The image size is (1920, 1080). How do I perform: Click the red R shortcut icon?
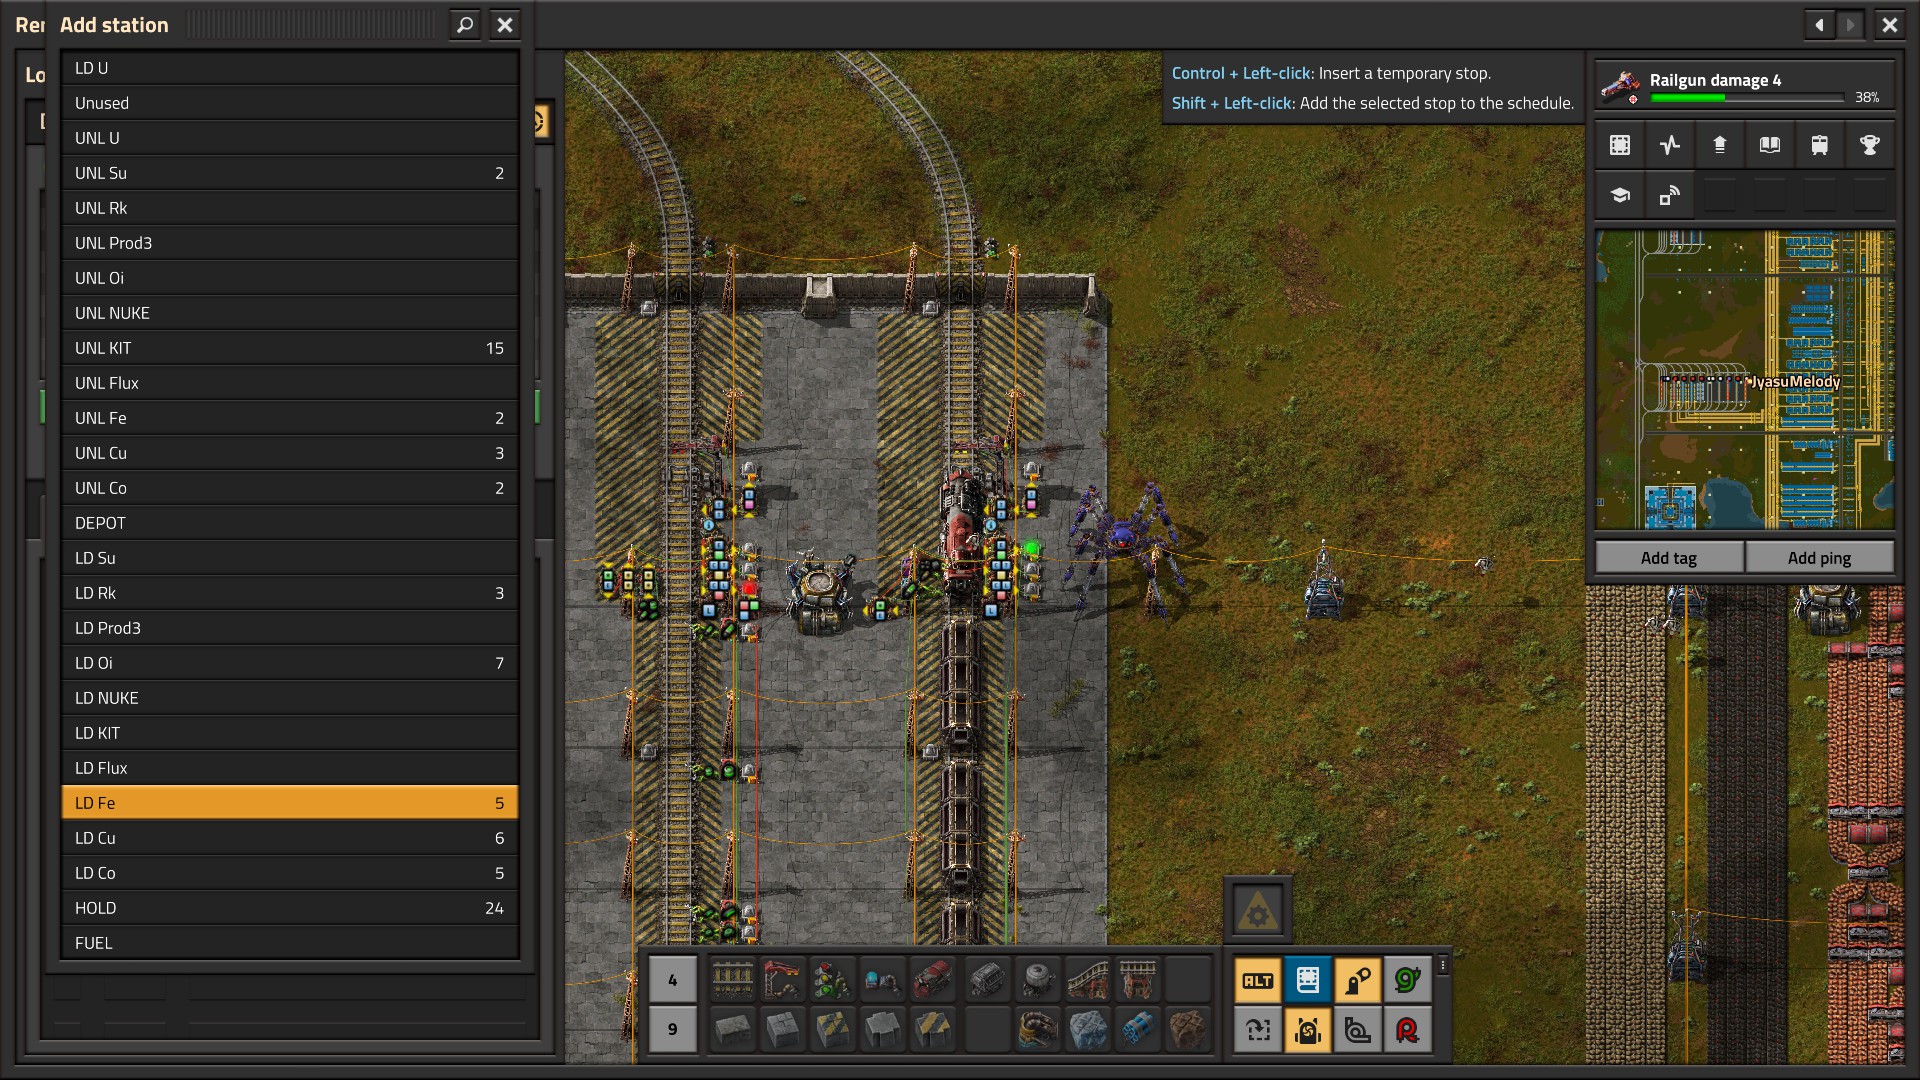click(1407, 1029)
